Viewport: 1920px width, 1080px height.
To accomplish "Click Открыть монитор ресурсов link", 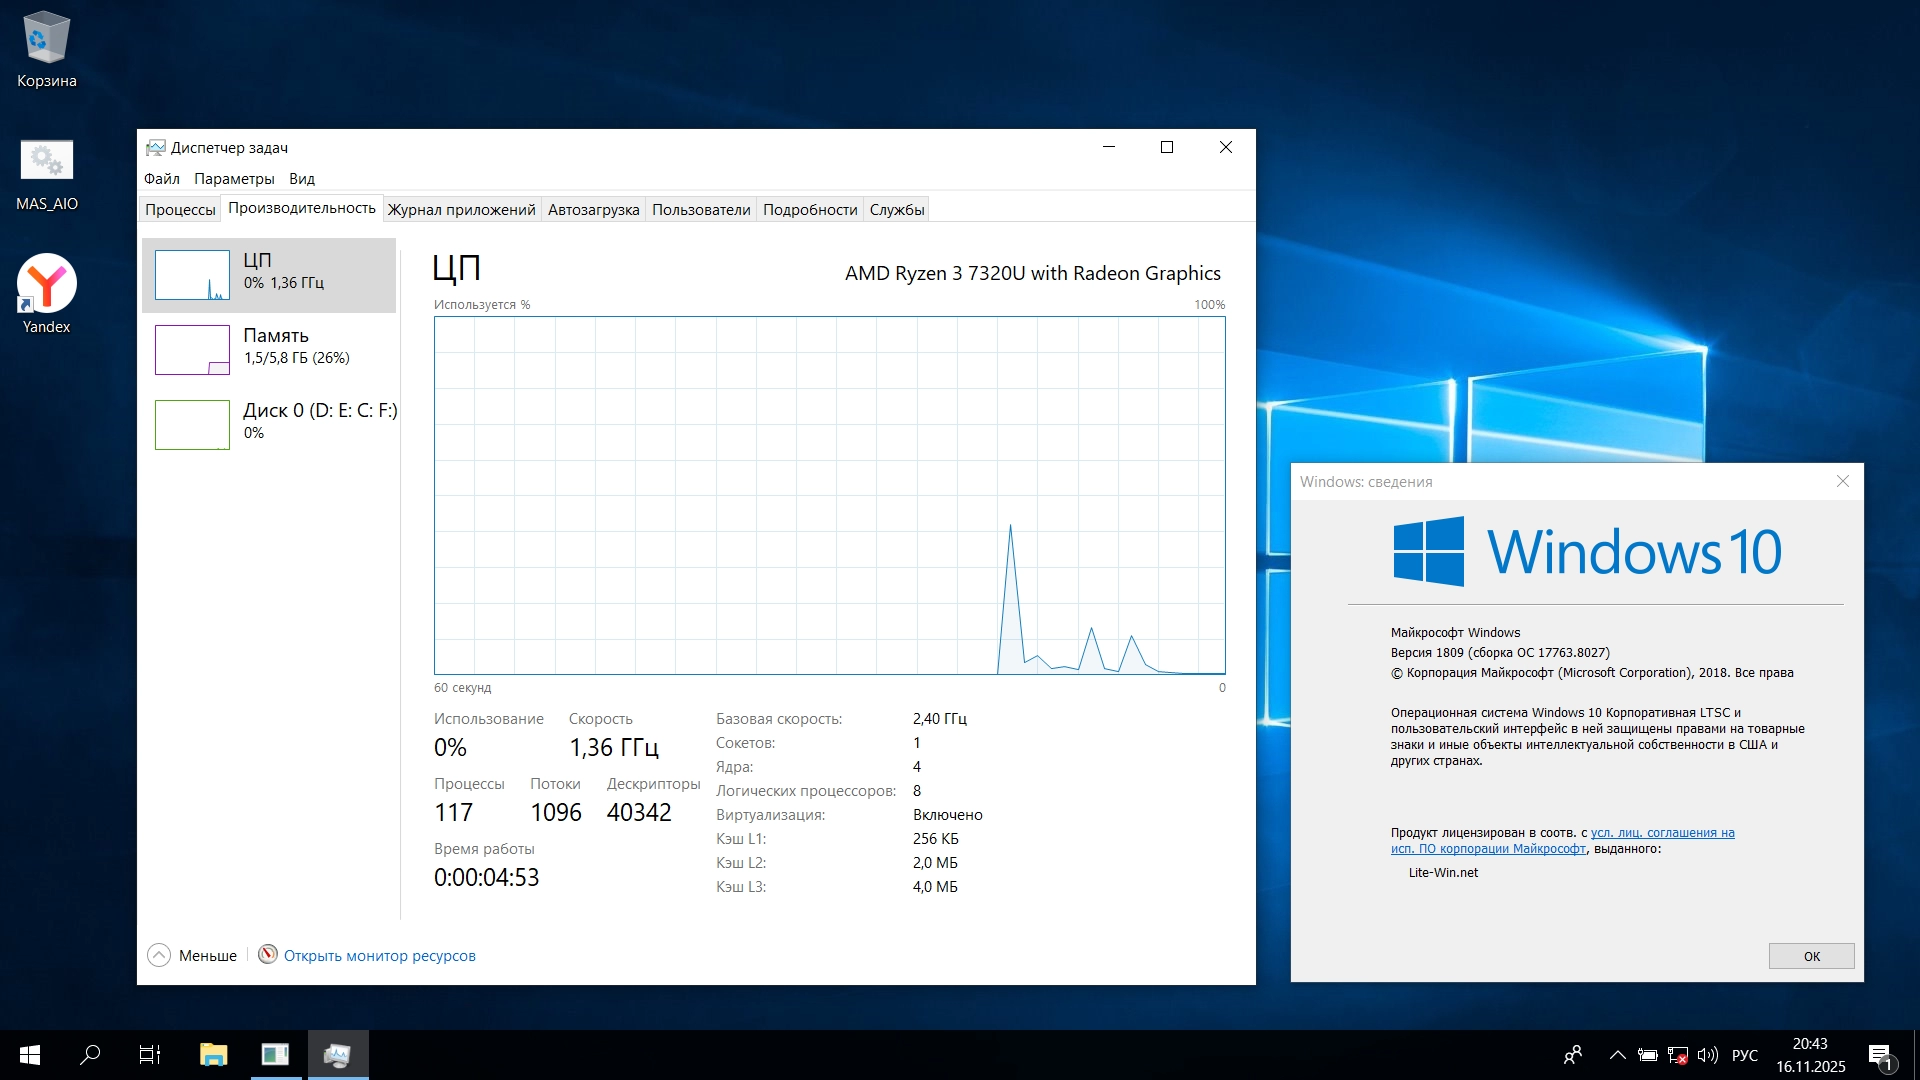I will click(x=379, y=956).
